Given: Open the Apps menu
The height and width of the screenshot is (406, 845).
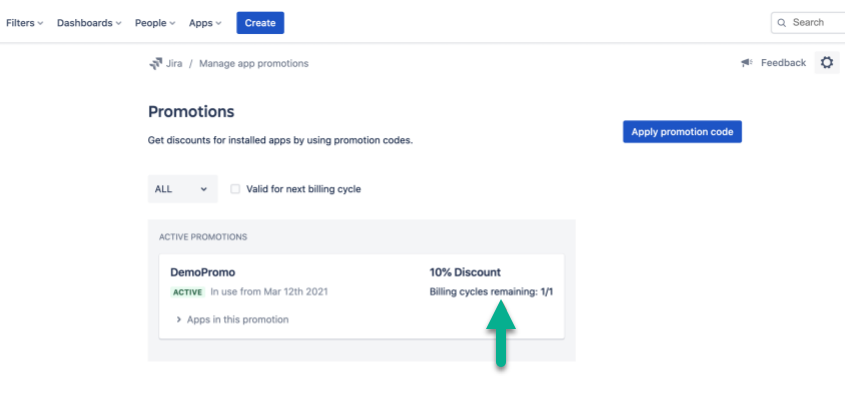Looking at the screenshot, I should [205, 22].
